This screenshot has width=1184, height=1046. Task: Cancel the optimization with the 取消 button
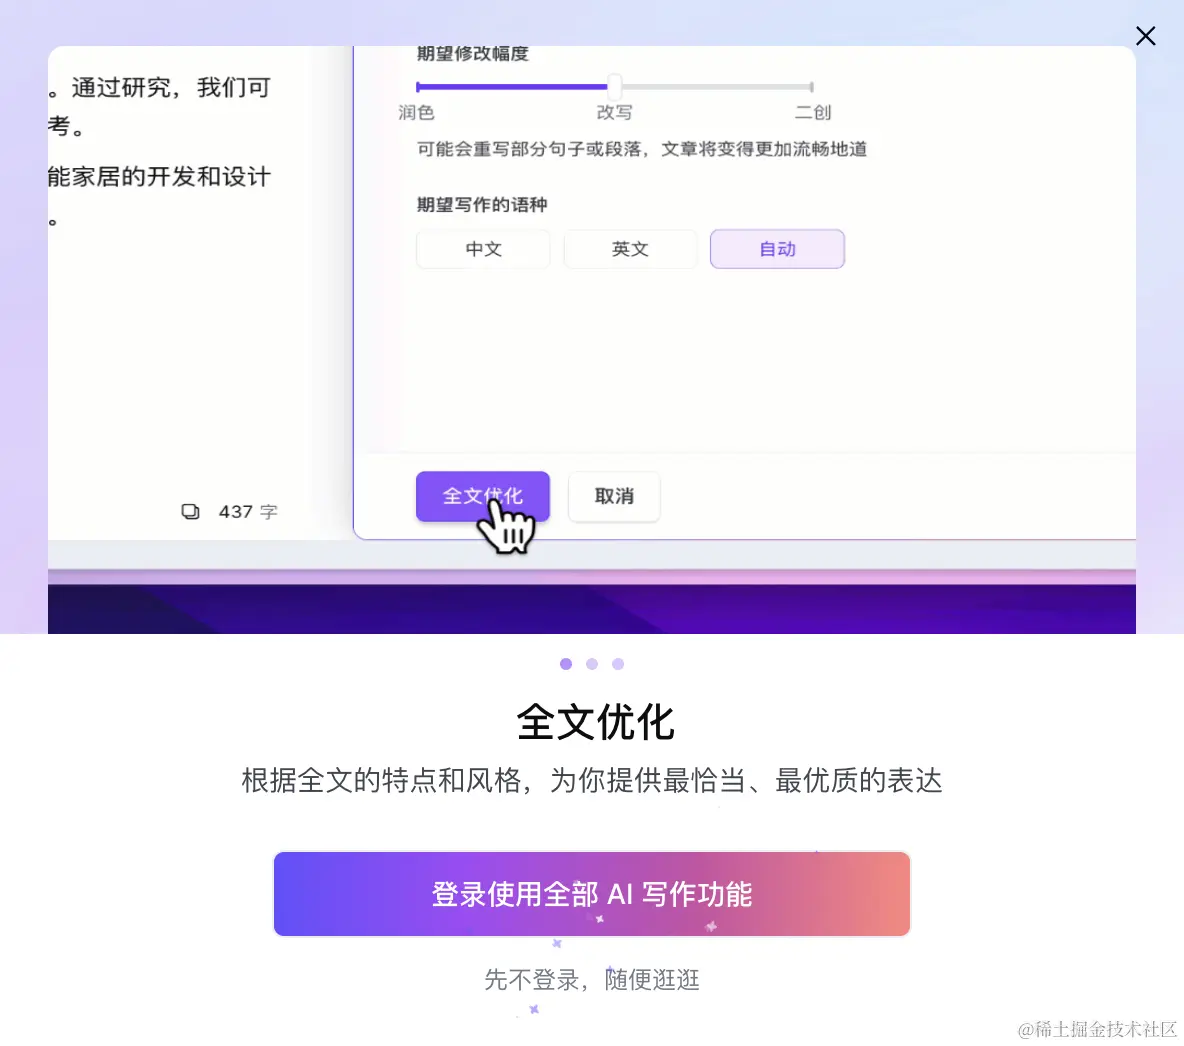coord(613,497)
